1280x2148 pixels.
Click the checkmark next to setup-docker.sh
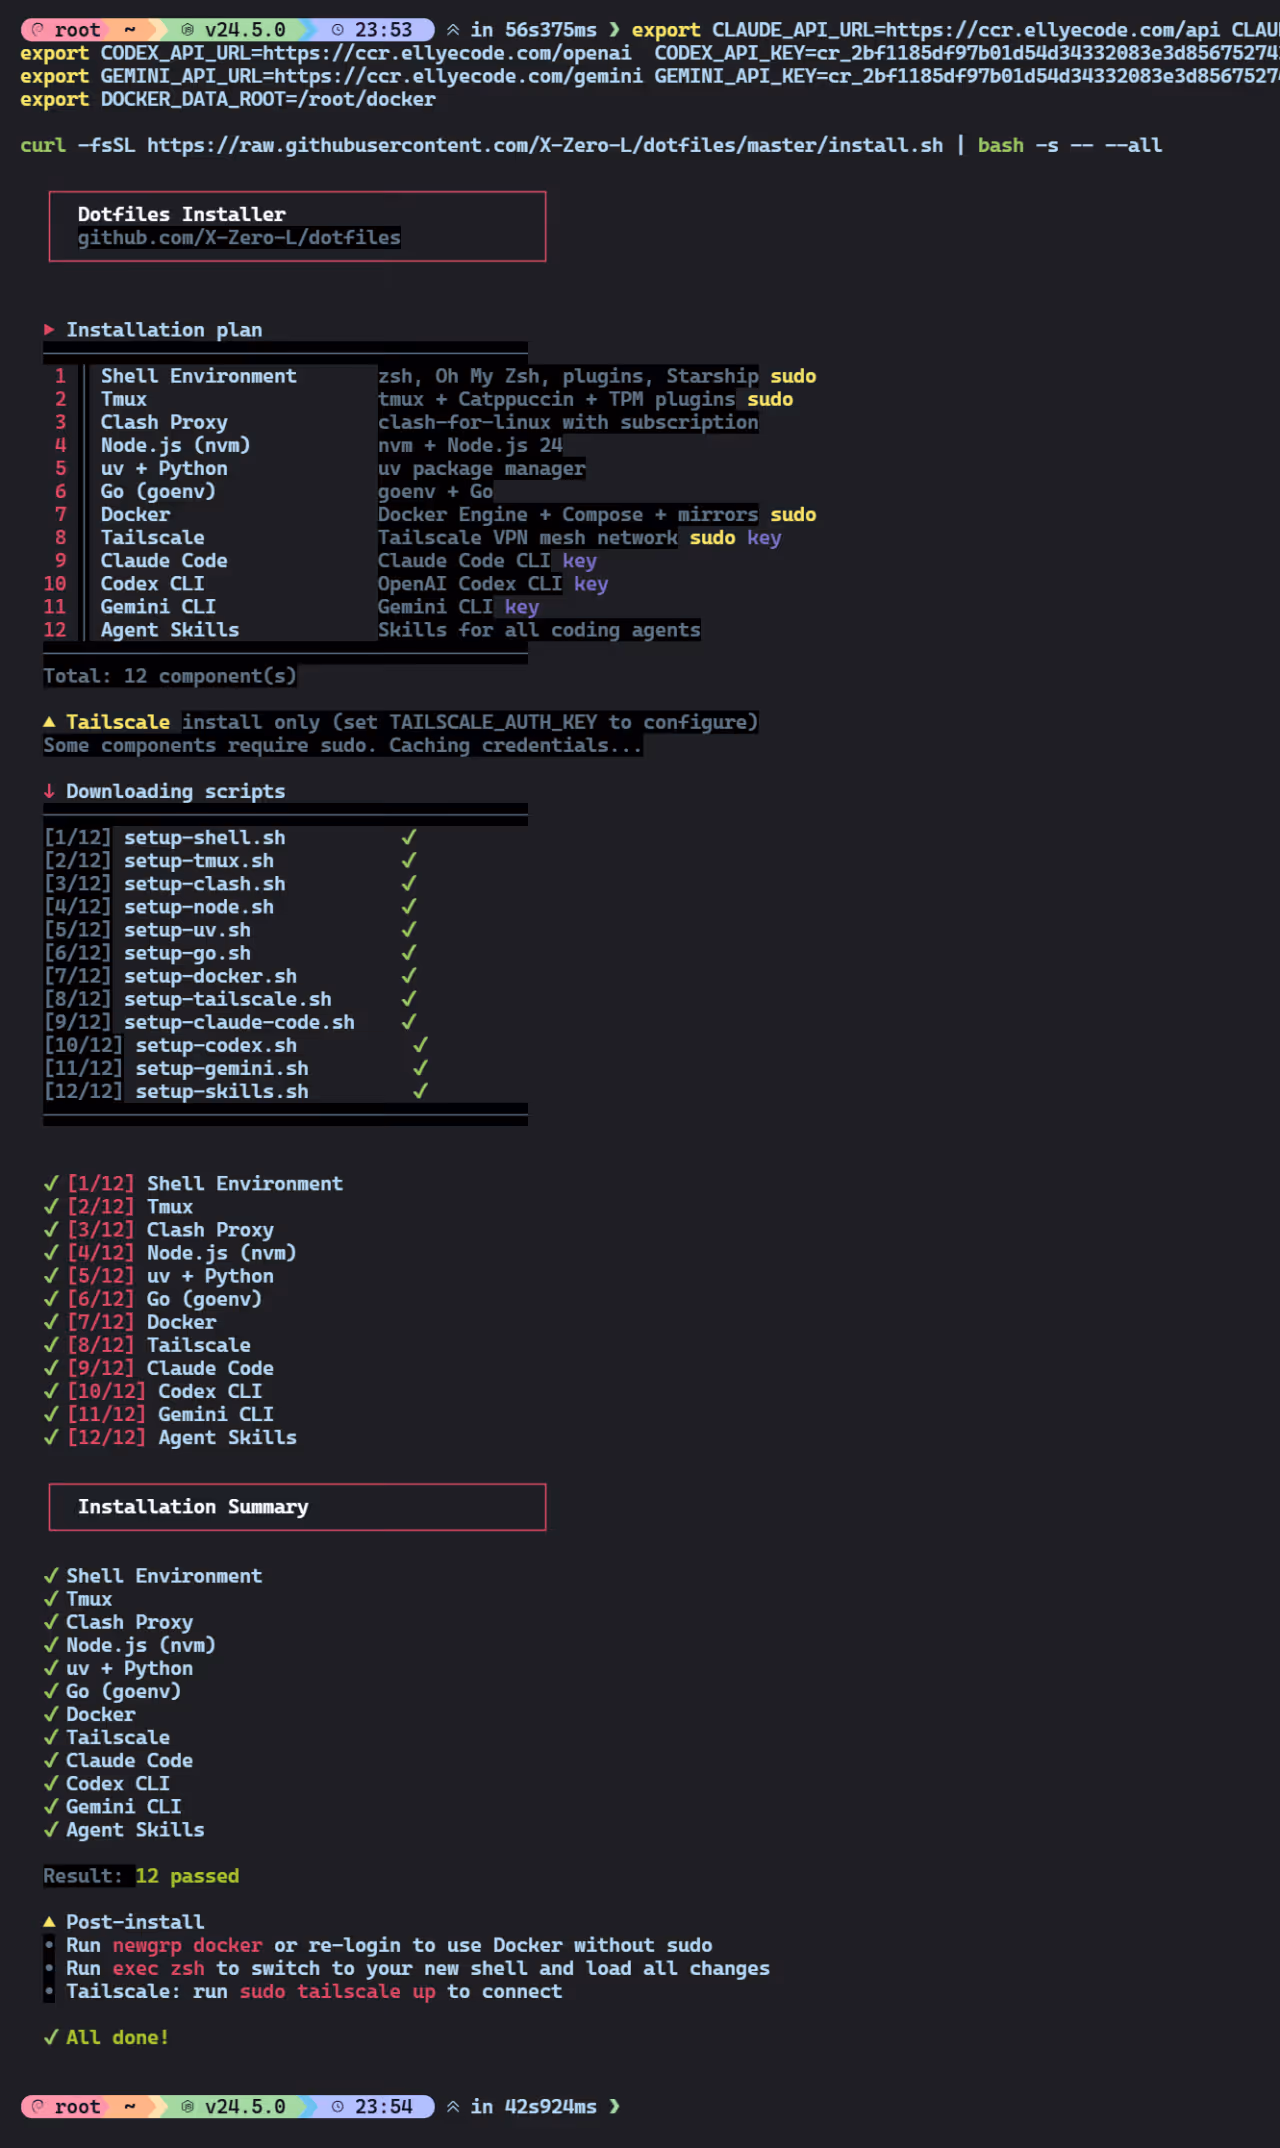[x=409, y=976]
